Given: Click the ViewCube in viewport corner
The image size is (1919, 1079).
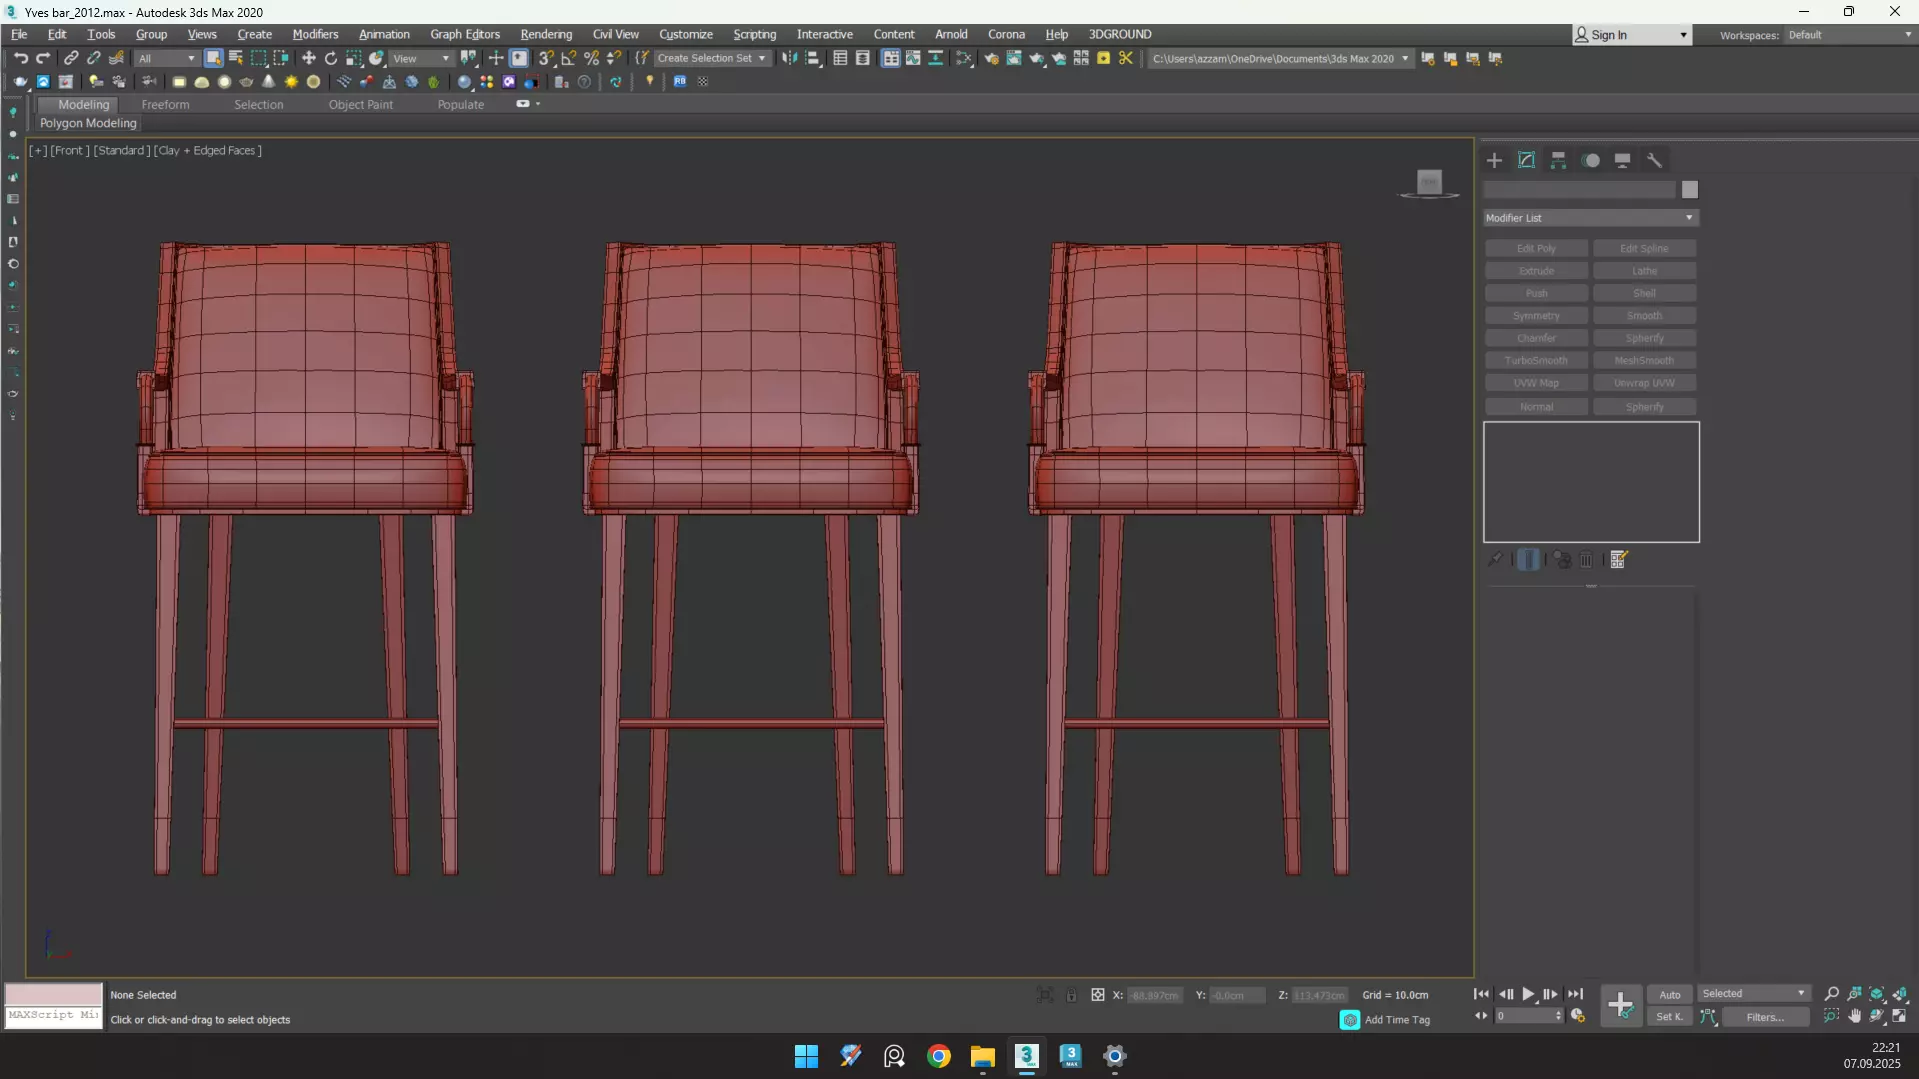Looking at the screenshot, I should pyautogui.click(x=1429, y=183).
